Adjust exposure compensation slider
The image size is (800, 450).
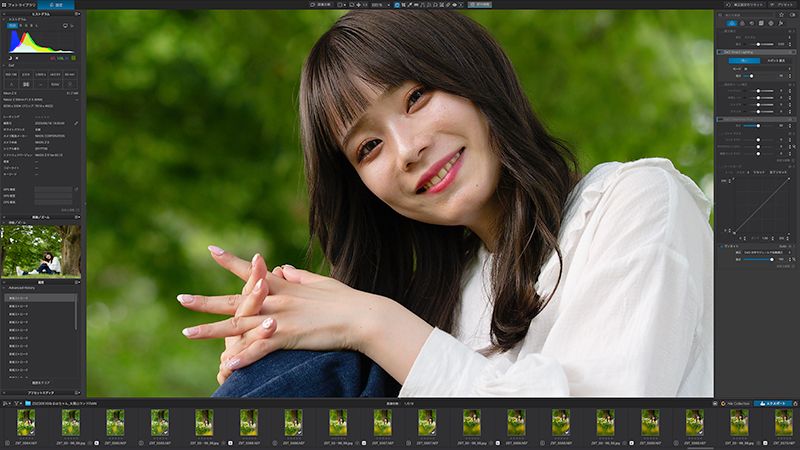click(758, 44)
